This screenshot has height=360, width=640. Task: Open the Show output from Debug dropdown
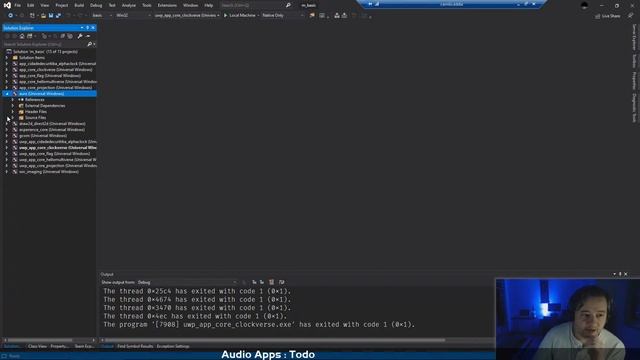pos(187,282)
